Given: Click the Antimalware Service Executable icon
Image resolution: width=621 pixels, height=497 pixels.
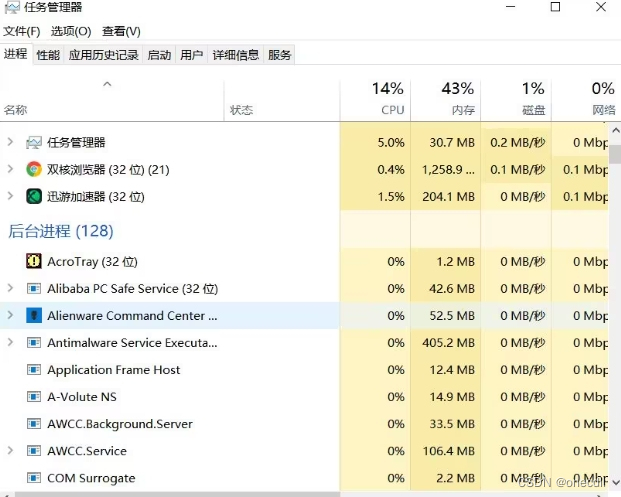Looking at the screenshot, I should tap(34, 343).
